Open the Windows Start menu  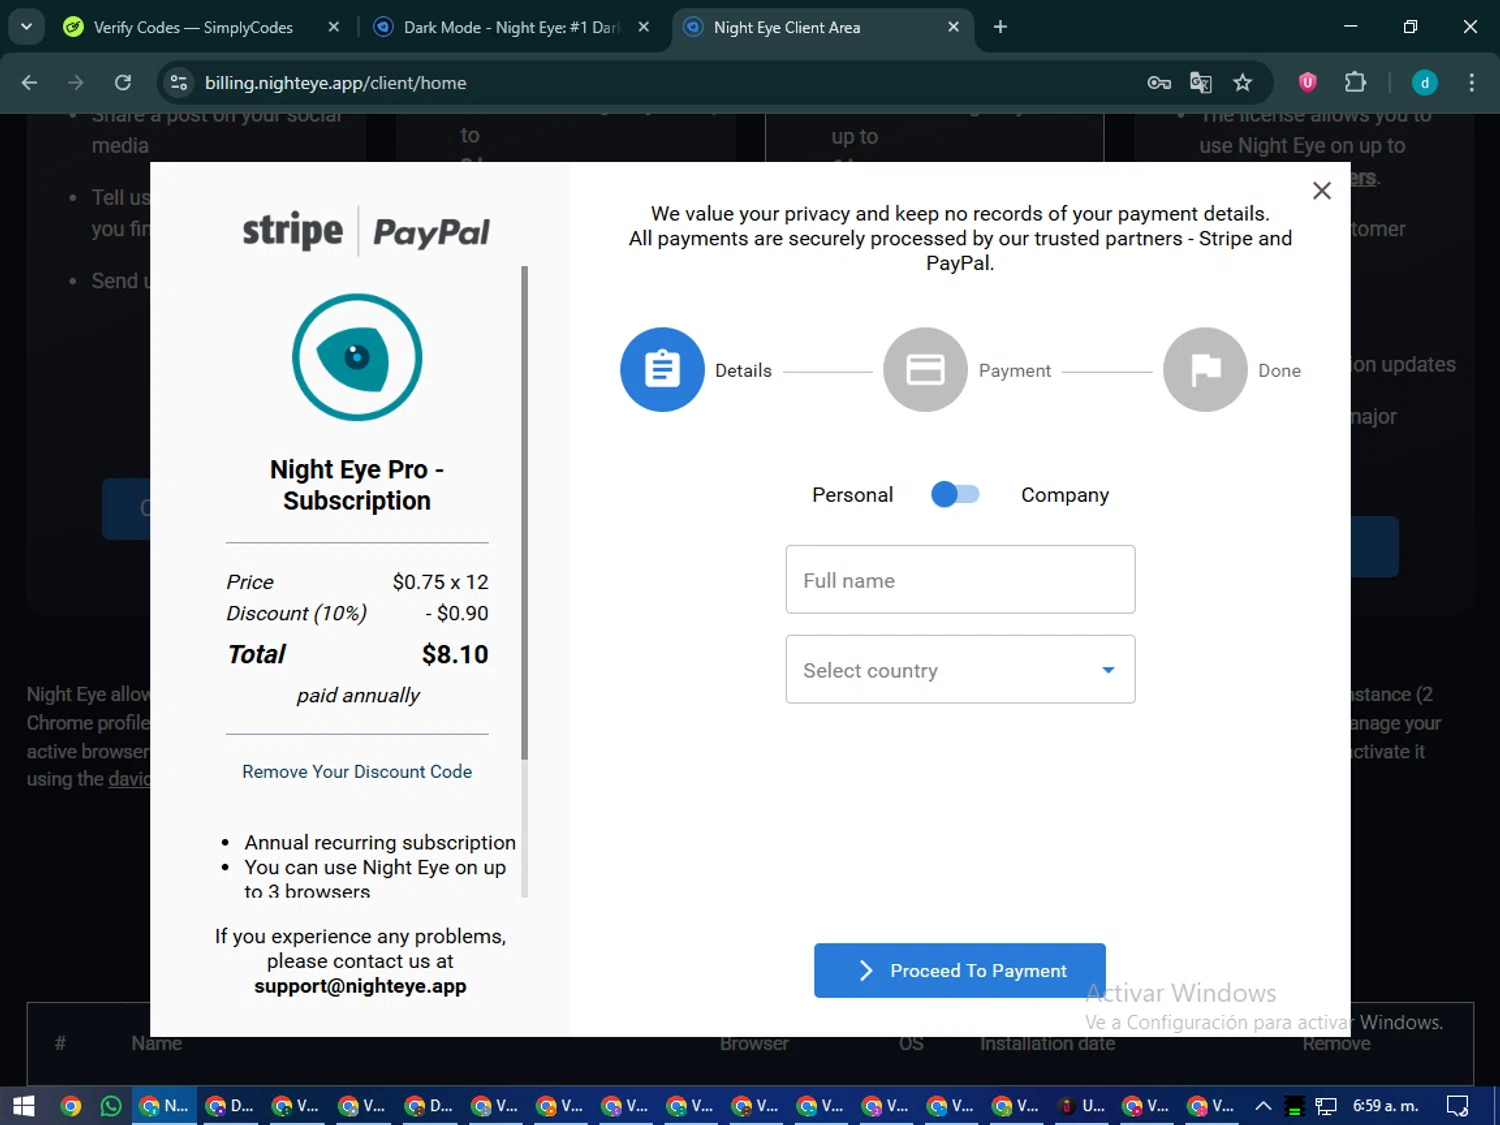point(24,1106)
